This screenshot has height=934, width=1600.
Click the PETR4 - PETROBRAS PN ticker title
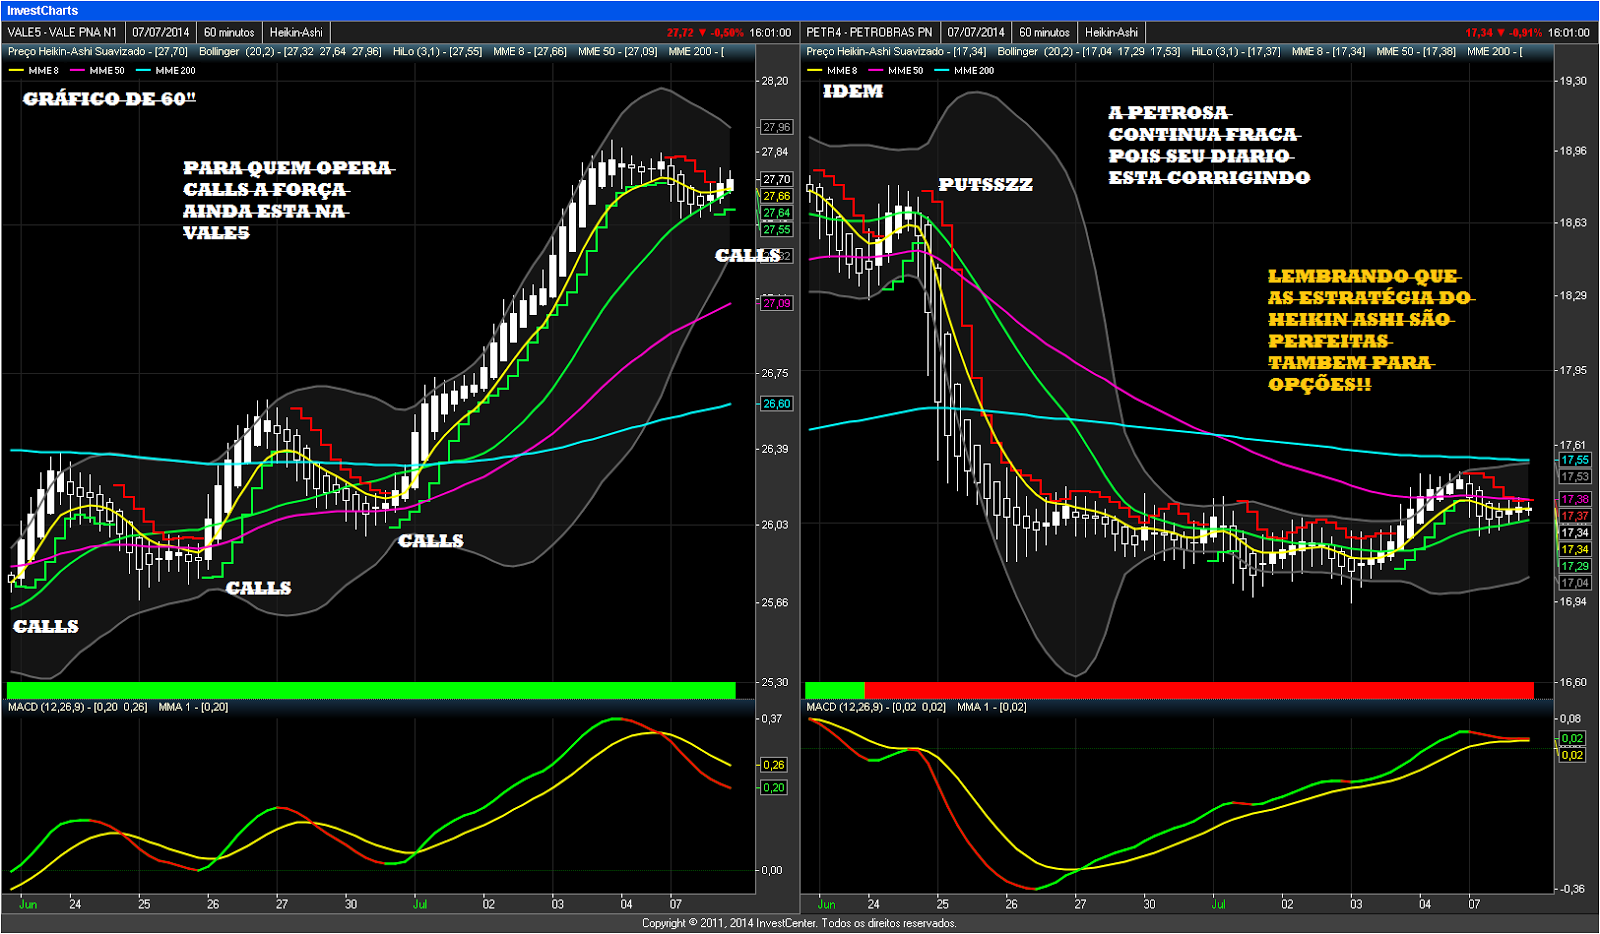click(x=869, y=32)
